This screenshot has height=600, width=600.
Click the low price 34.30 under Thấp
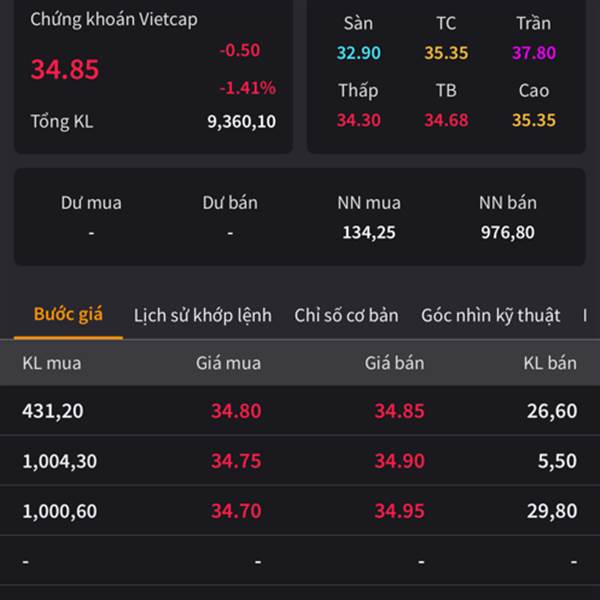pos(358,120)
